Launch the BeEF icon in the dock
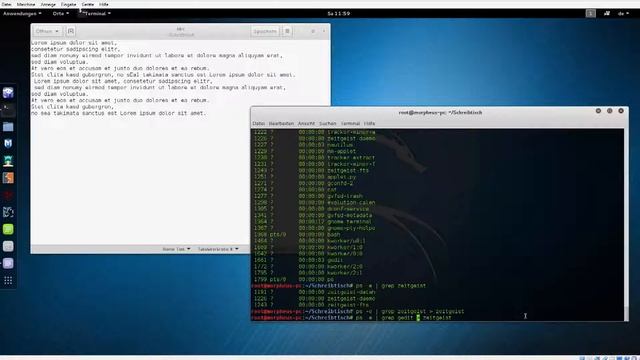640x360 pixels. click(8, 212)
